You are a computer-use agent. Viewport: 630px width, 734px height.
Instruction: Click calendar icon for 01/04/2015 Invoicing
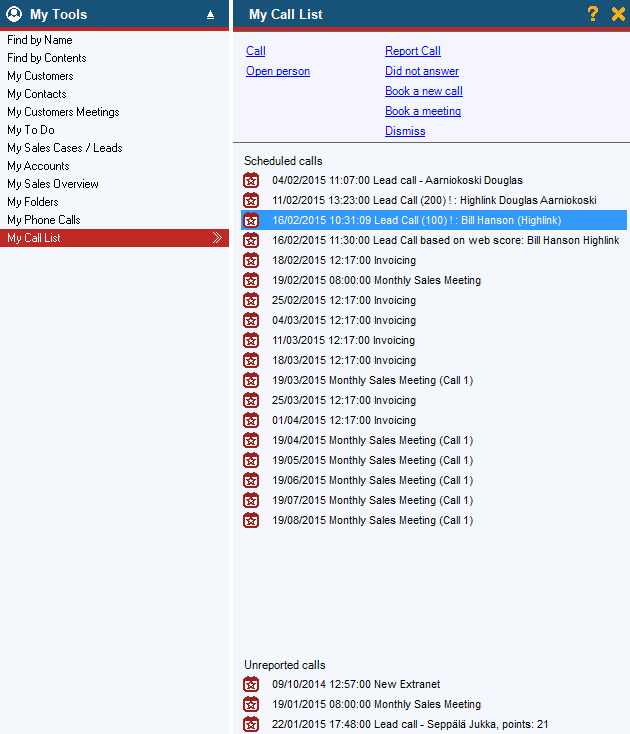click(251, 420)
